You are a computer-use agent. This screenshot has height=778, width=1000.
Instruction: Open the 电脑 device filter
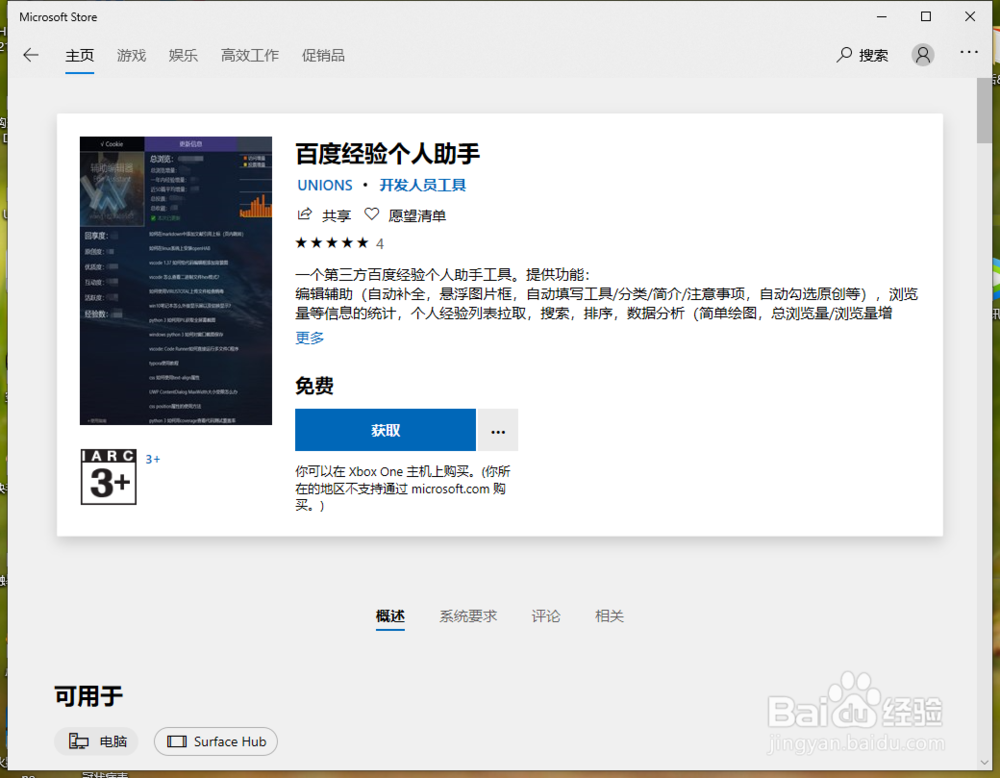96,741
